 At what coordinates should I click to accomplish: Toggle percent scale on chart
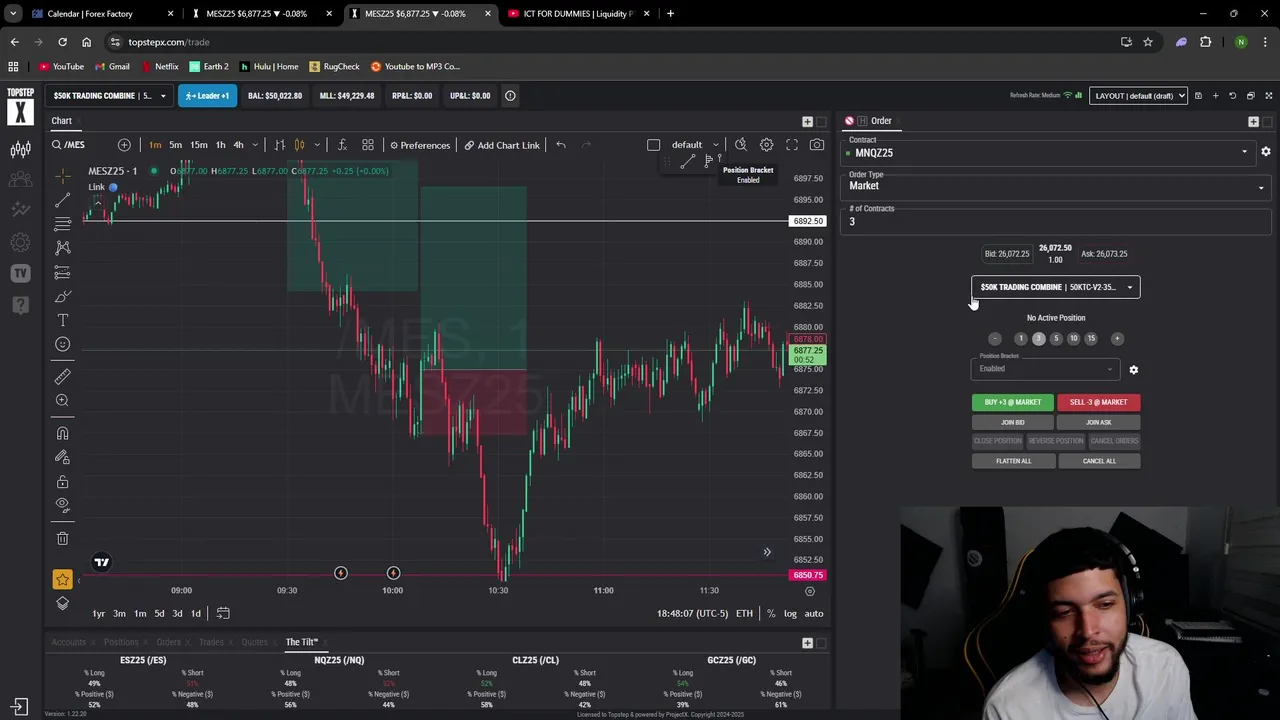pyautogui.click(x=771, y=613)
